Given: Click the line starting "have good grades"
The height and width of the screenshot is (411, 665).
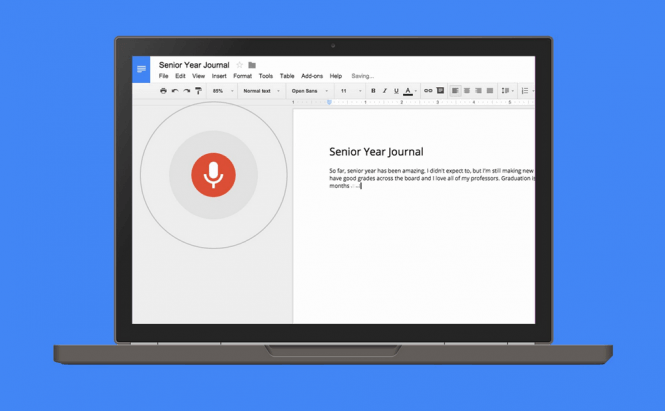Looking at the screenshot, I should [432, 179].
